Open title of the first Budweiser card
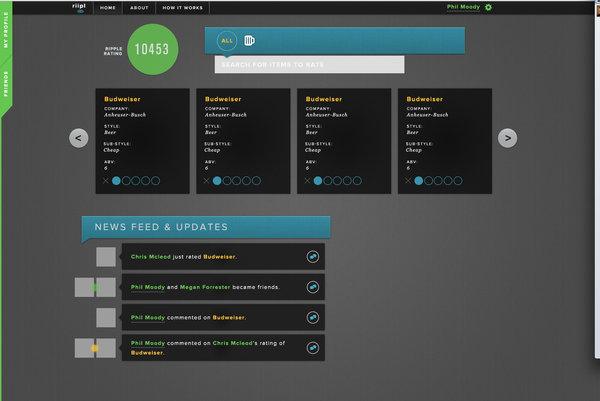The height and width of the screenshot is (401, 600). (x=122, y=99)
